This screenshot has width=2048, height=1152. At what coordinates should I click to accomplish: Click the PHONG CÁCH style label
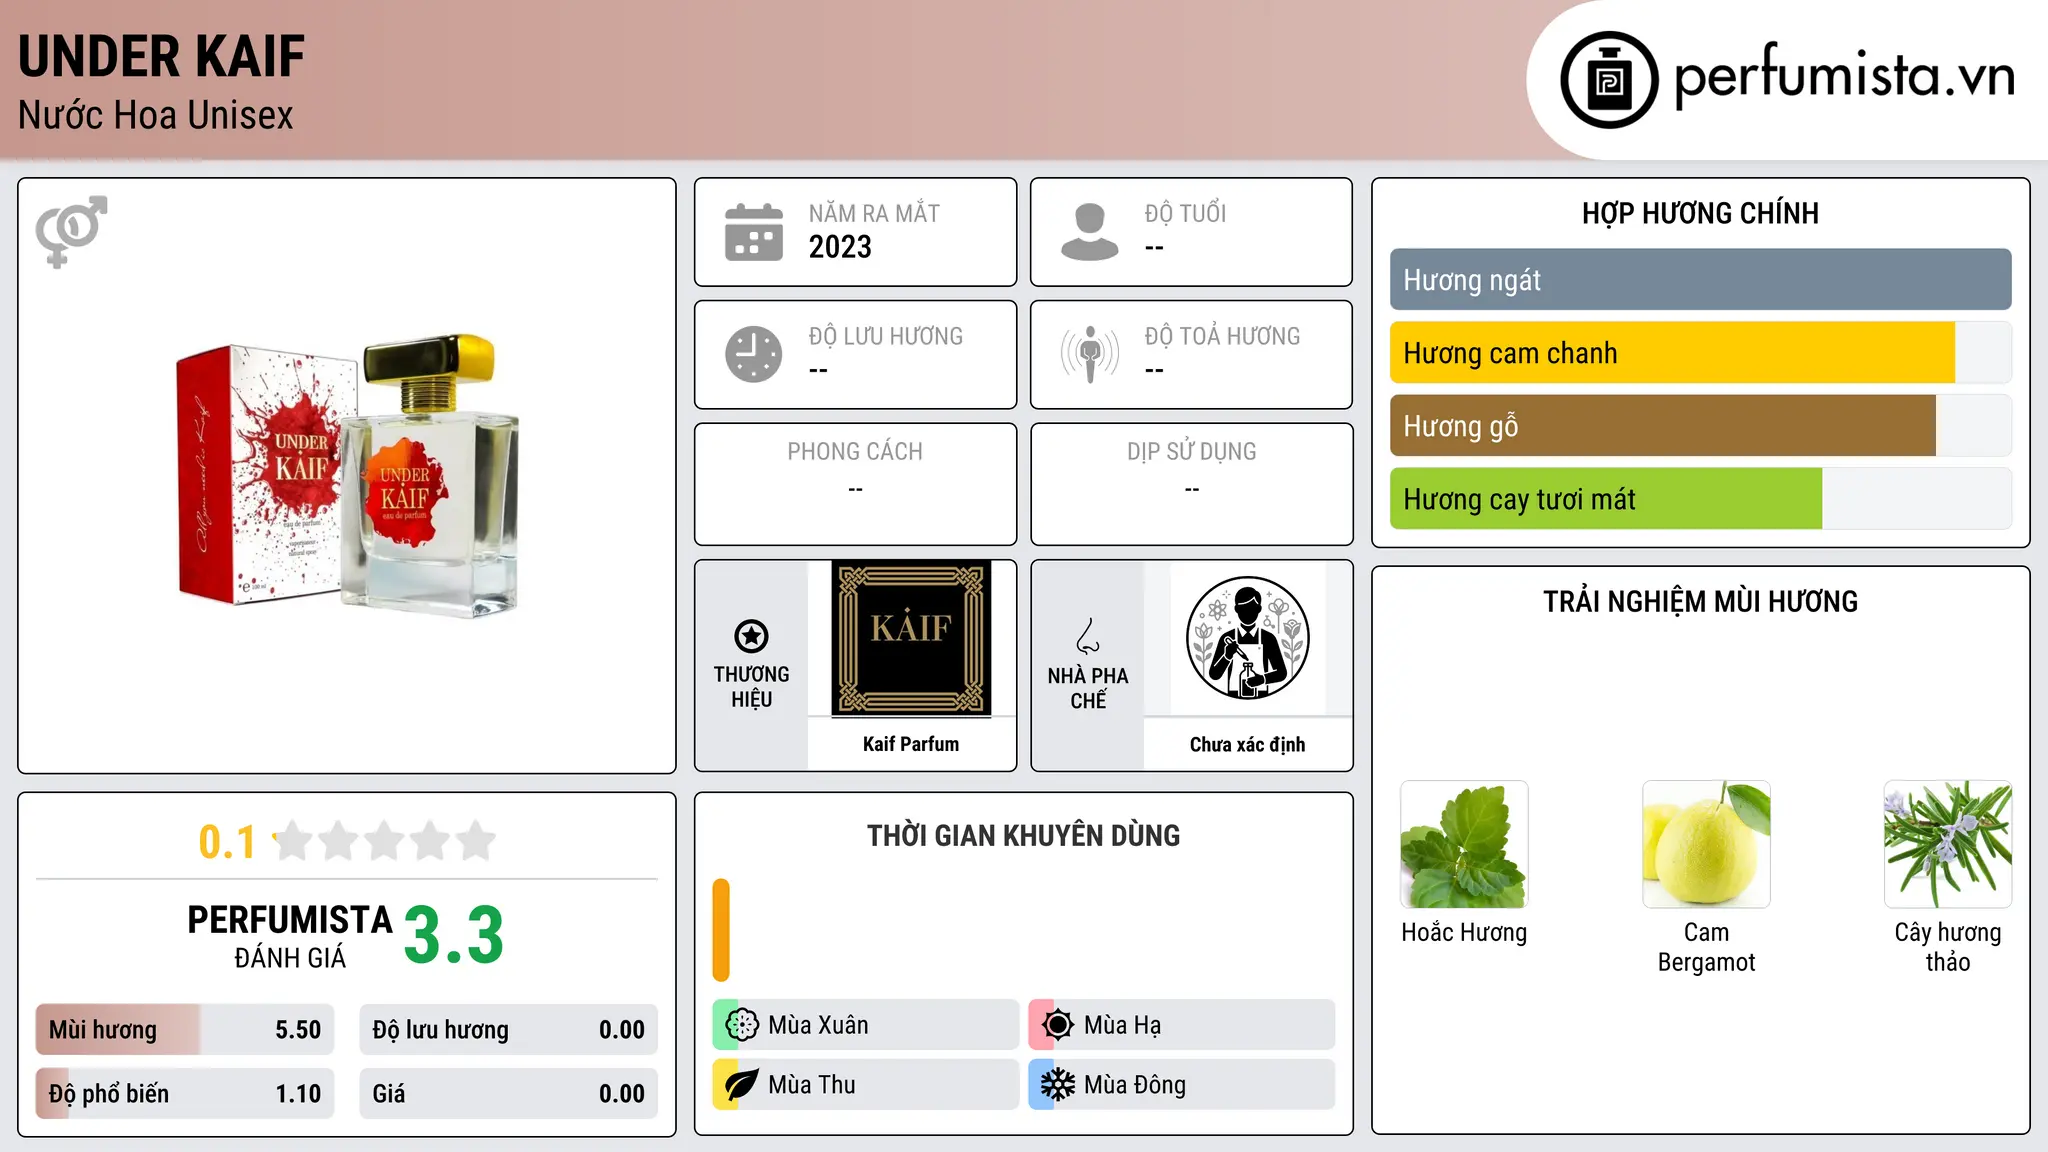[x=855, y=451]
